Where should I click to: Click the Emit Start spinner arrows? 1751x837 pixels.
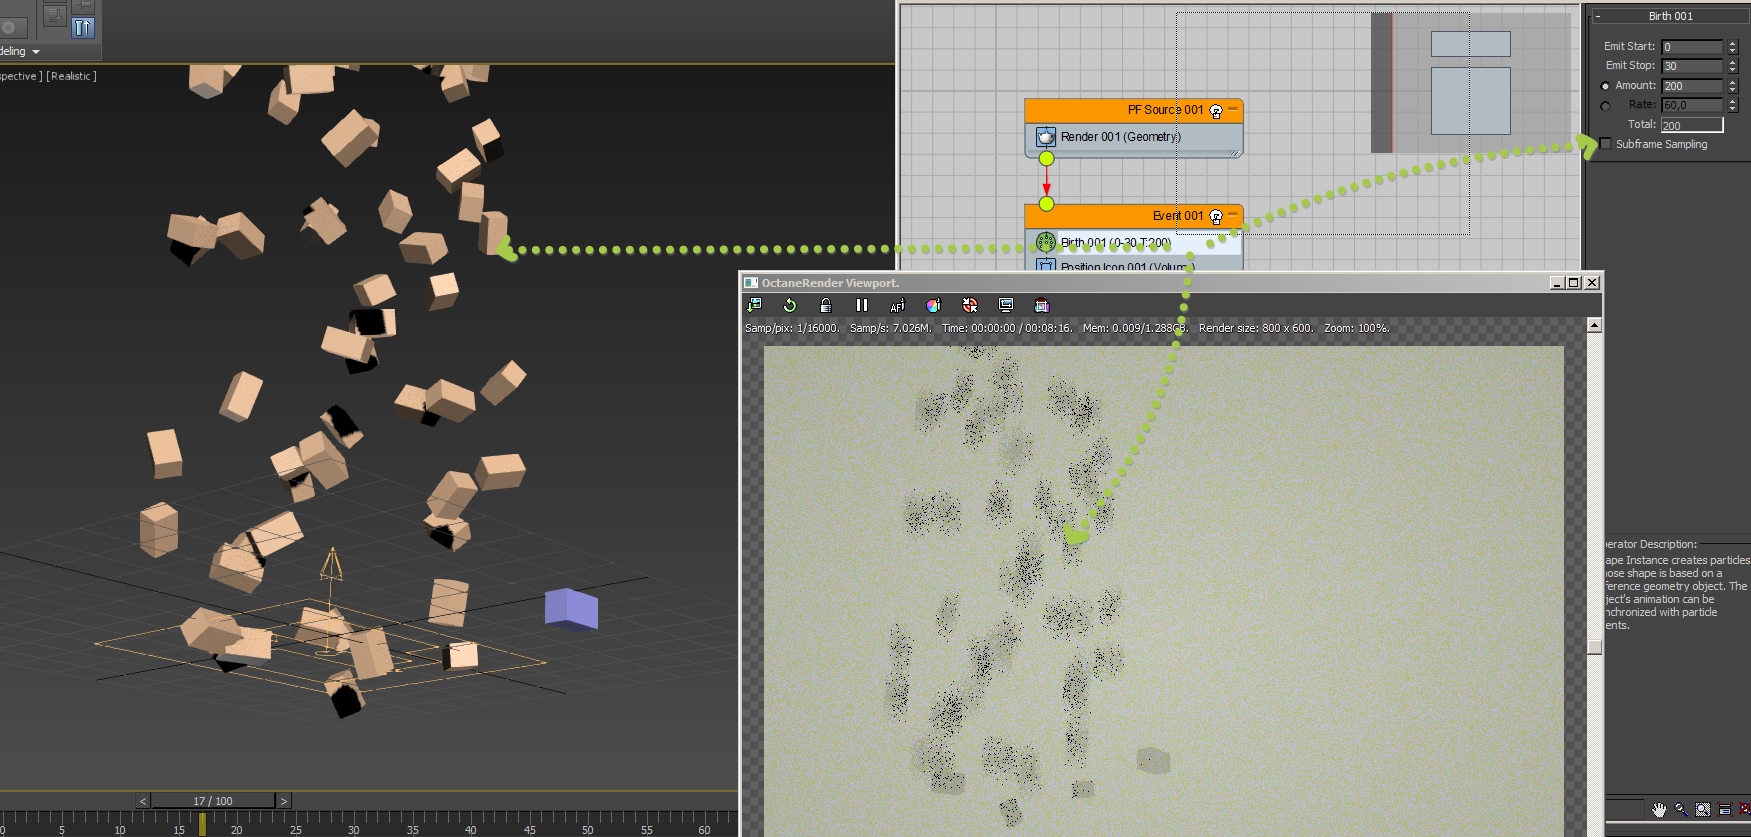(1733, 47)
